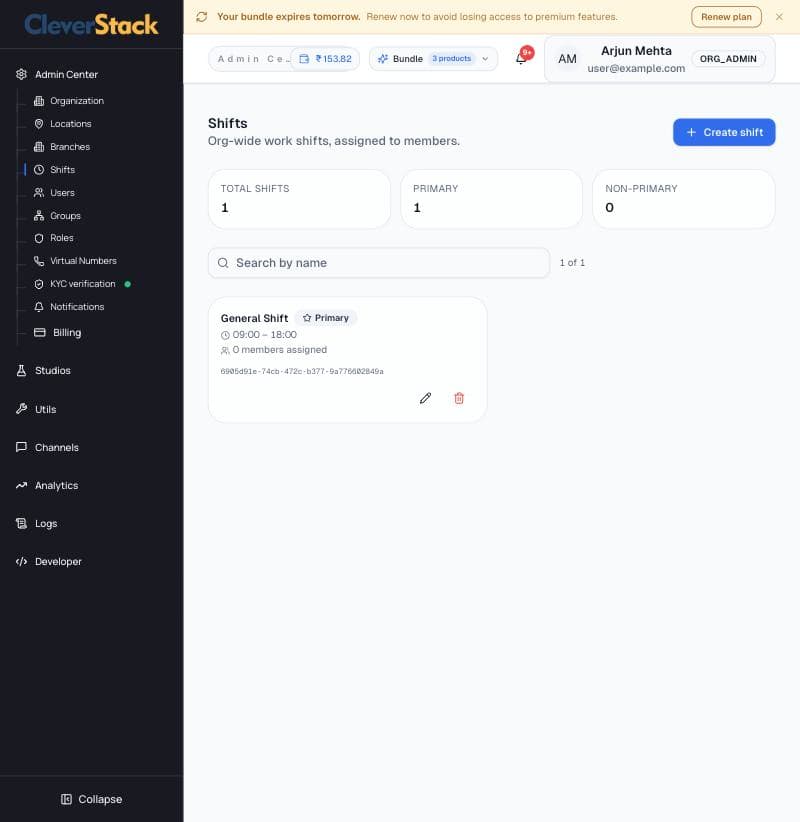Click the shift ID 6905d91e-74cb-472c-b377-9a776602849a

tap(302, 371)
